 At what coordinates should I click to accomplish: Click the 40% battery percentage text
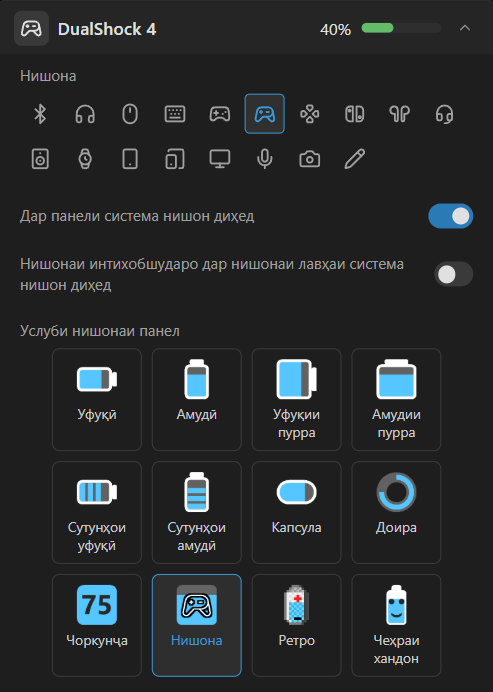pos(335,30)
